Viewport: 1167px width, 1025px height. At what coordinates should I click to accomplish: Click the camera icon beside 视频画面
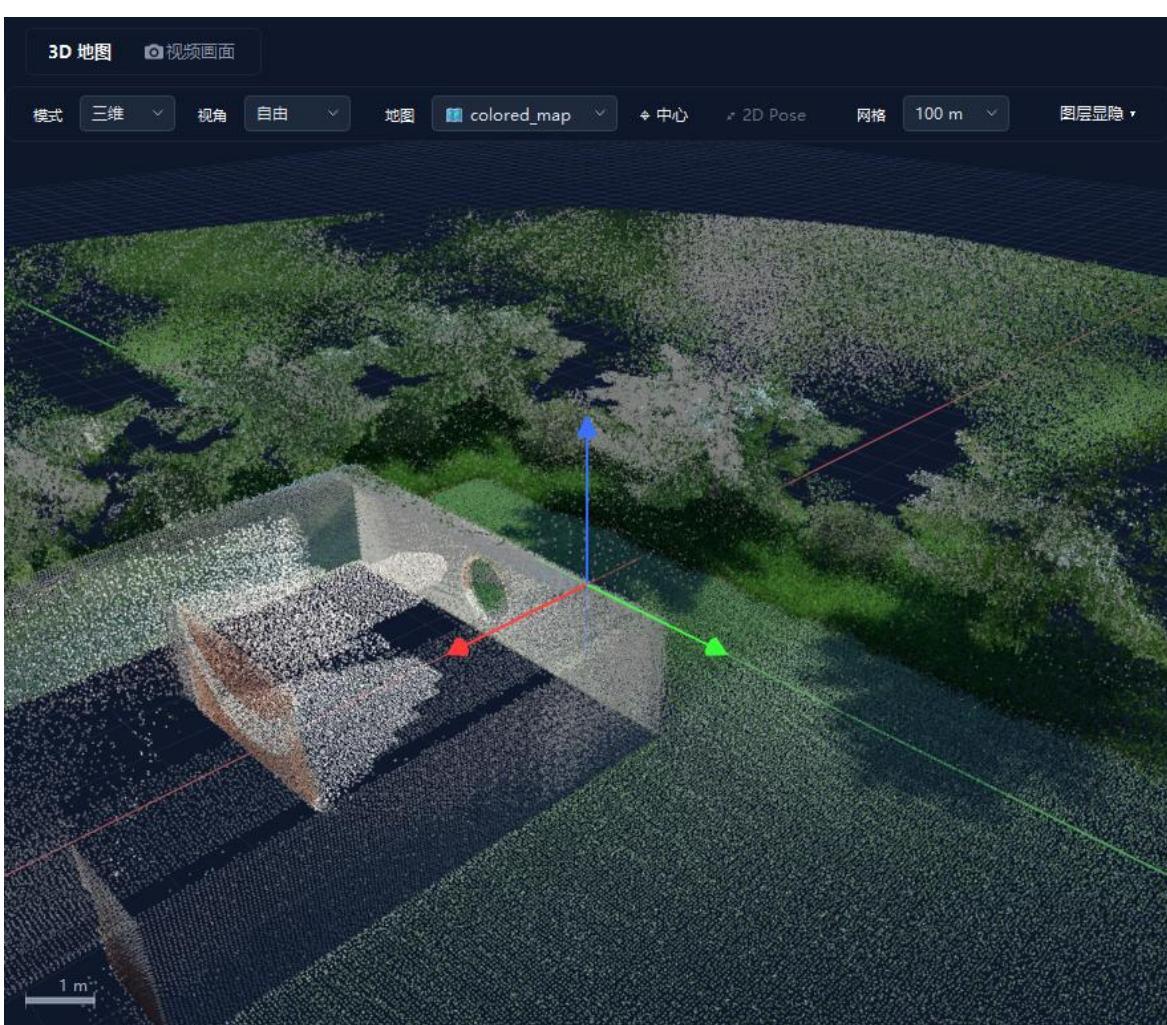click(153, 51)
